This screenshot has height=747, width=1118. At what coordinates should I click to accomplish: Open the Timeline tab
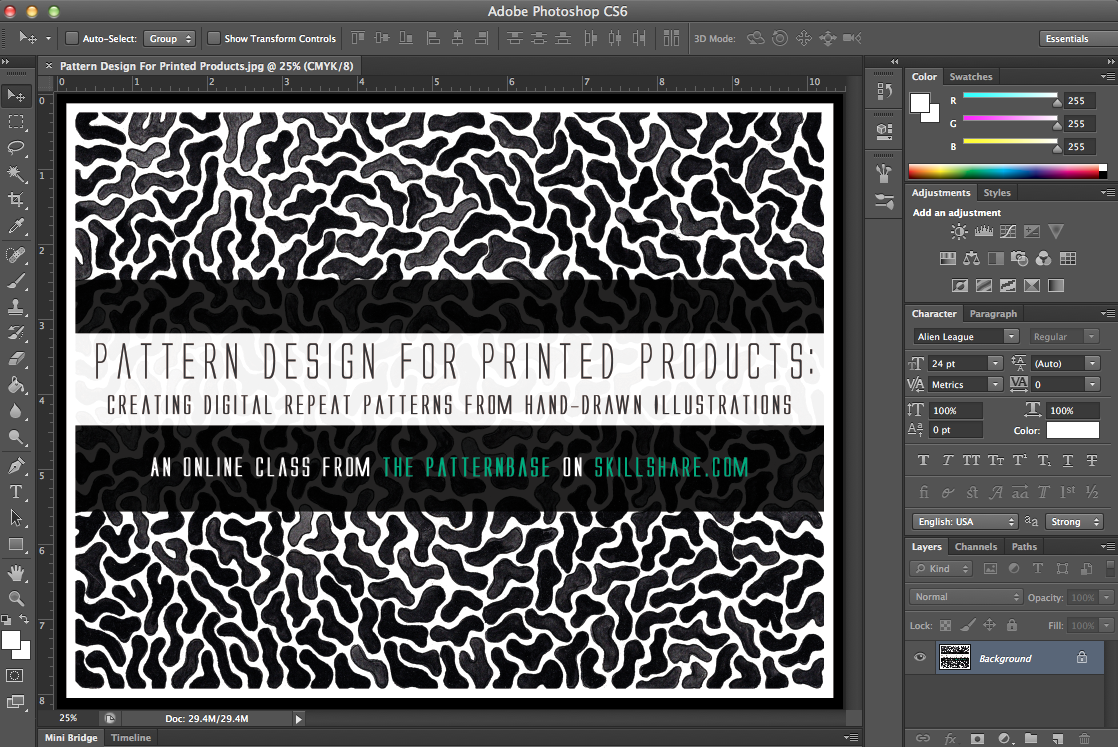coord(131,738)
